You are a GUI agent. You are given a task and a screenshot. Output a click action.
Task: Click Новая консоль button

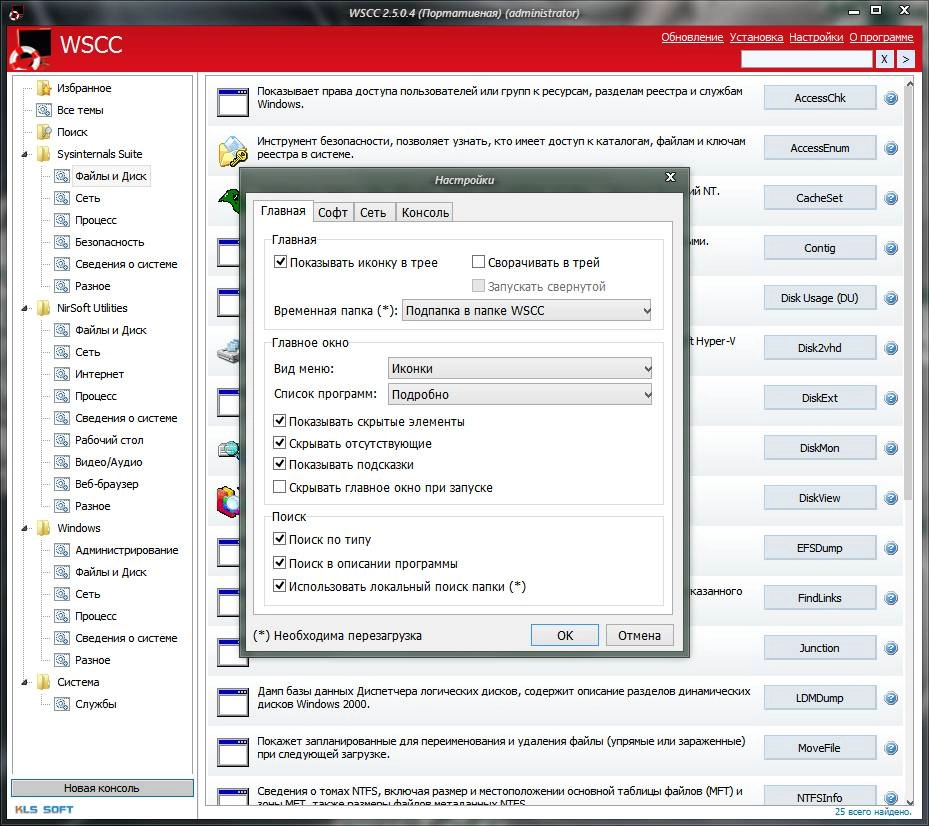click(102, 788)
